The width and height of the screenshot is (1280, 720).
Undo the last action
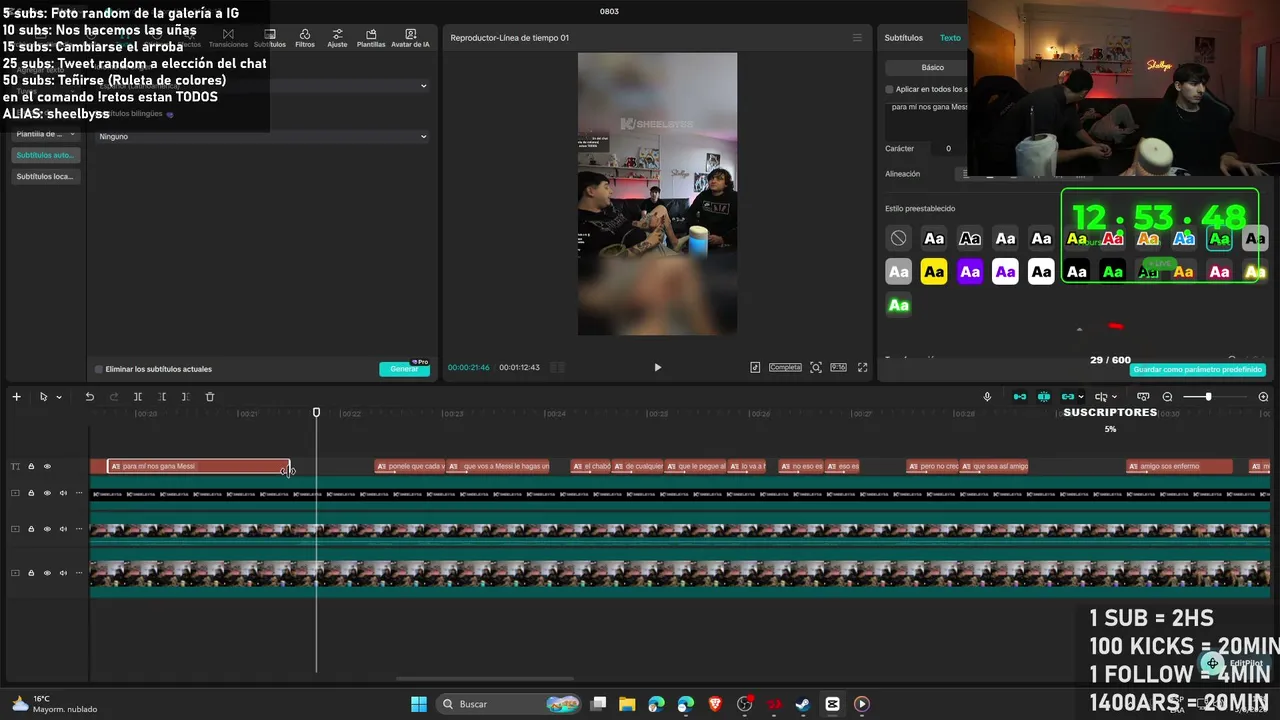click(89, 397)
